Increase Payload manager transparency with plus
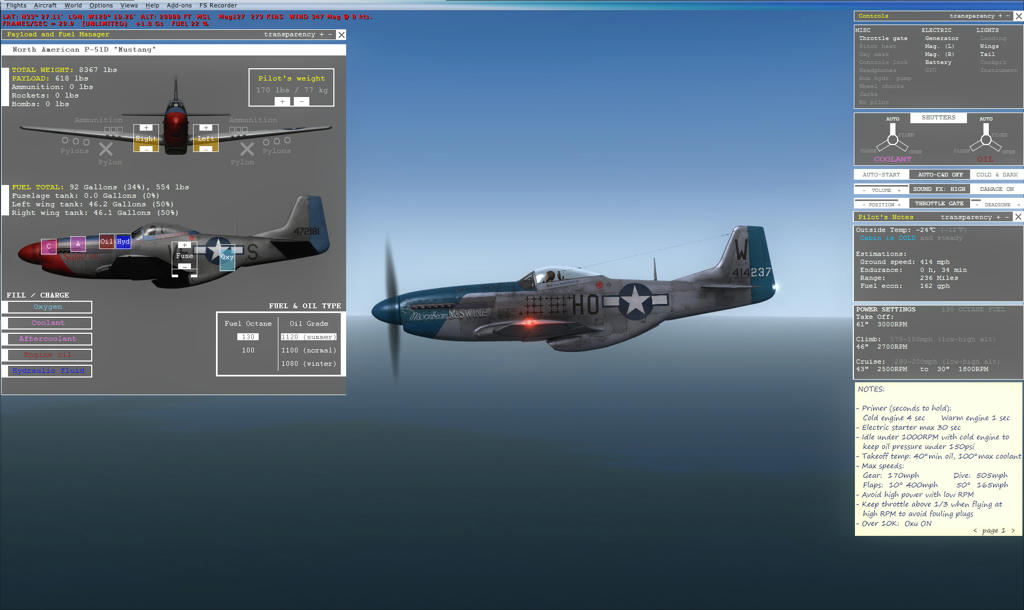The image size is (1024, 610). click(321, 35)
